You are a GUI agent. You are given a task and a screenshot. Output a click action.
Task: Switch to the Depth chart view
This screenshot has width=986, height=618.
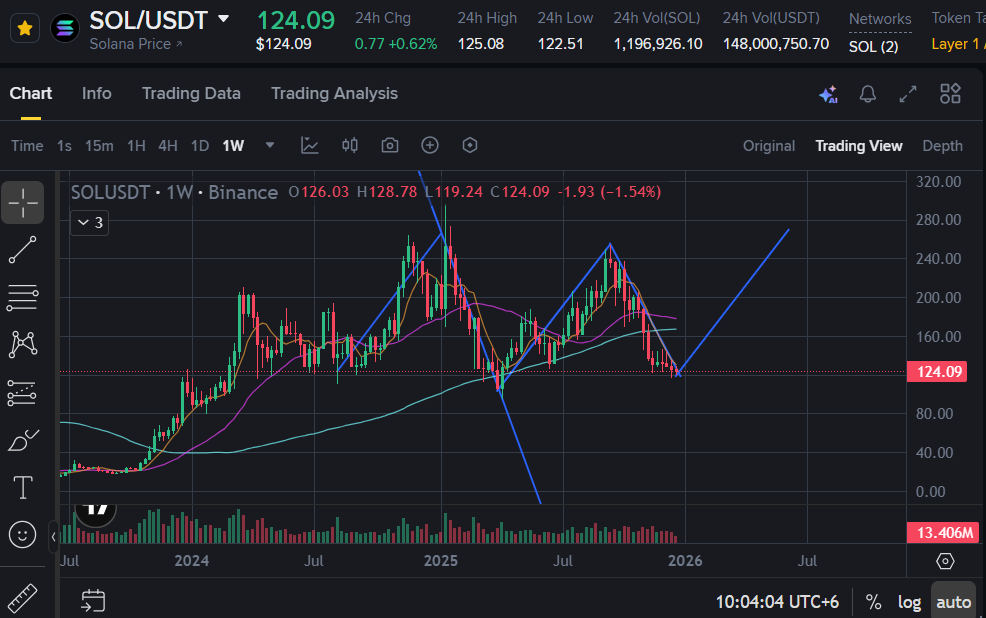tap(942, 146)
